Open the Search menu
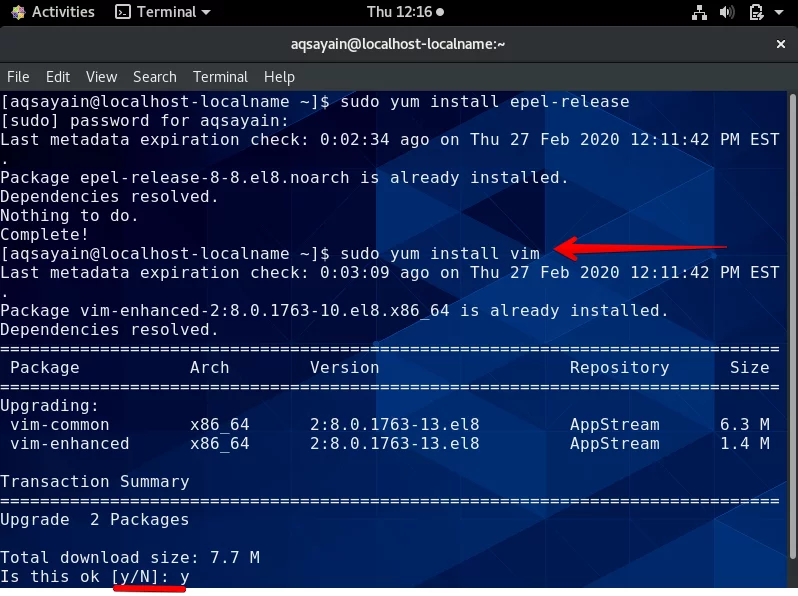This screenshot has height=596, width=798. point(155,77)
